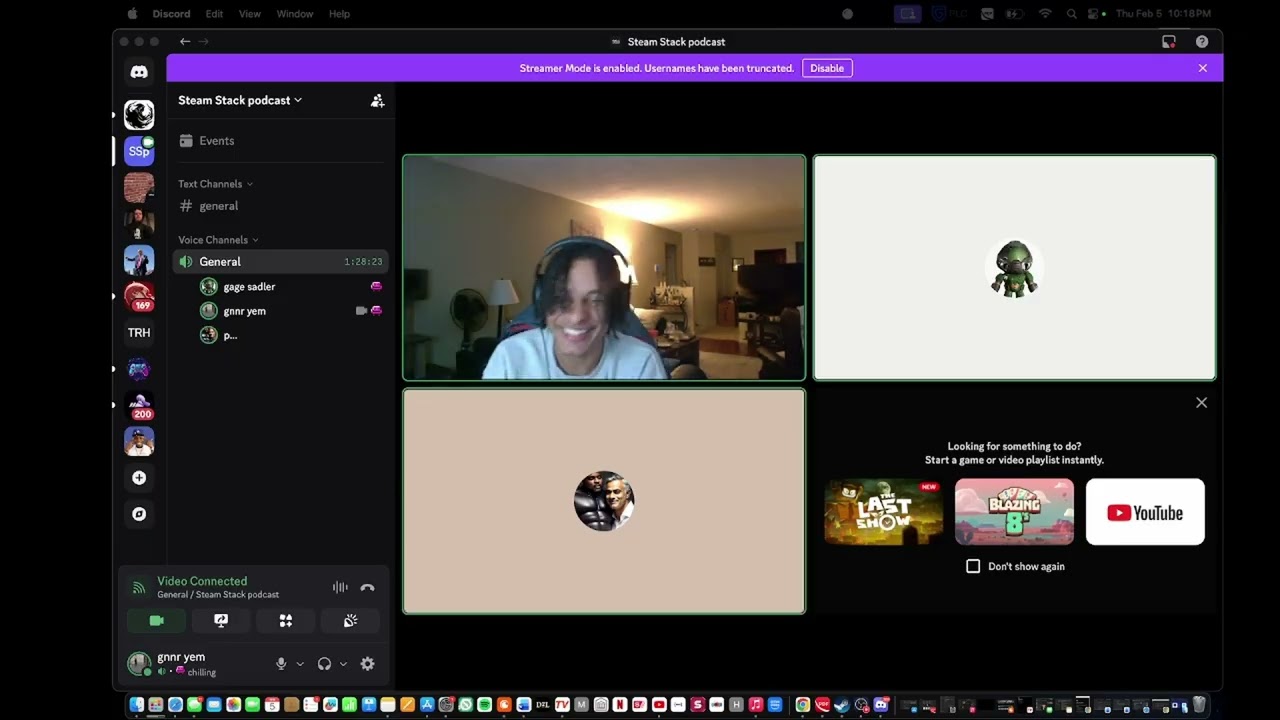The image size is (1280, 720).
Task: Click the invite people icon
Action: pos(377,100)
